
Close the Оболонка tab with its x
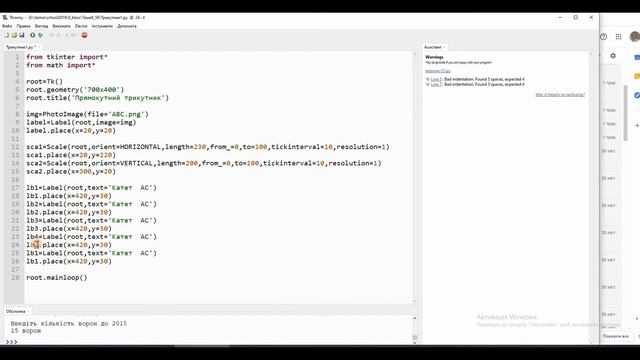28,311
